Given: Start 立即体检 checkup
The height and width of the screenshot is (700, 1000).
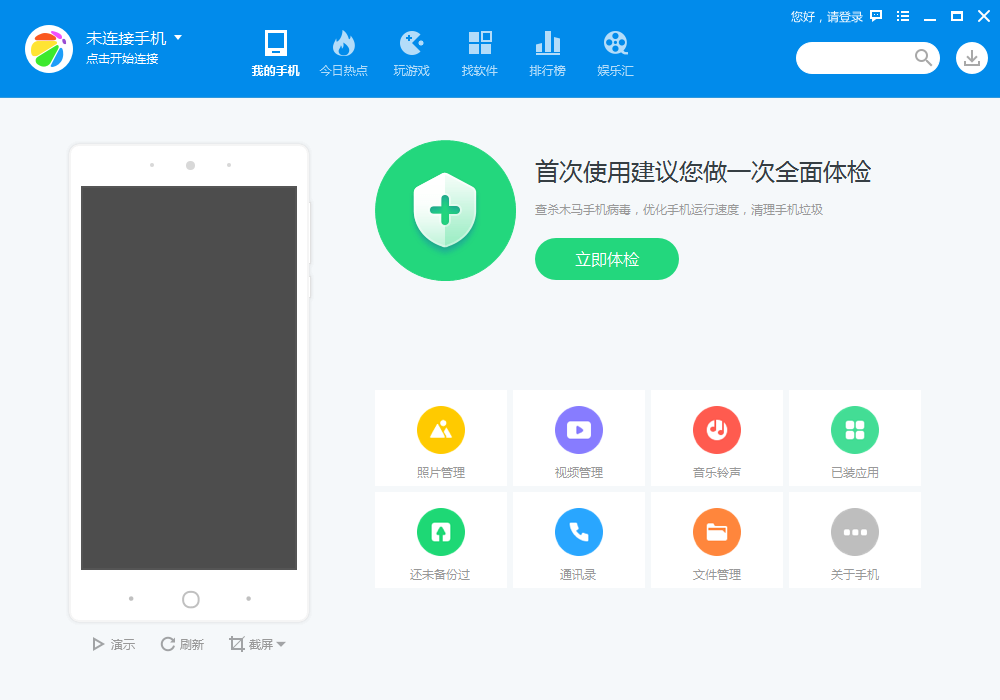Looking at the screenshot, I should 607,259.
